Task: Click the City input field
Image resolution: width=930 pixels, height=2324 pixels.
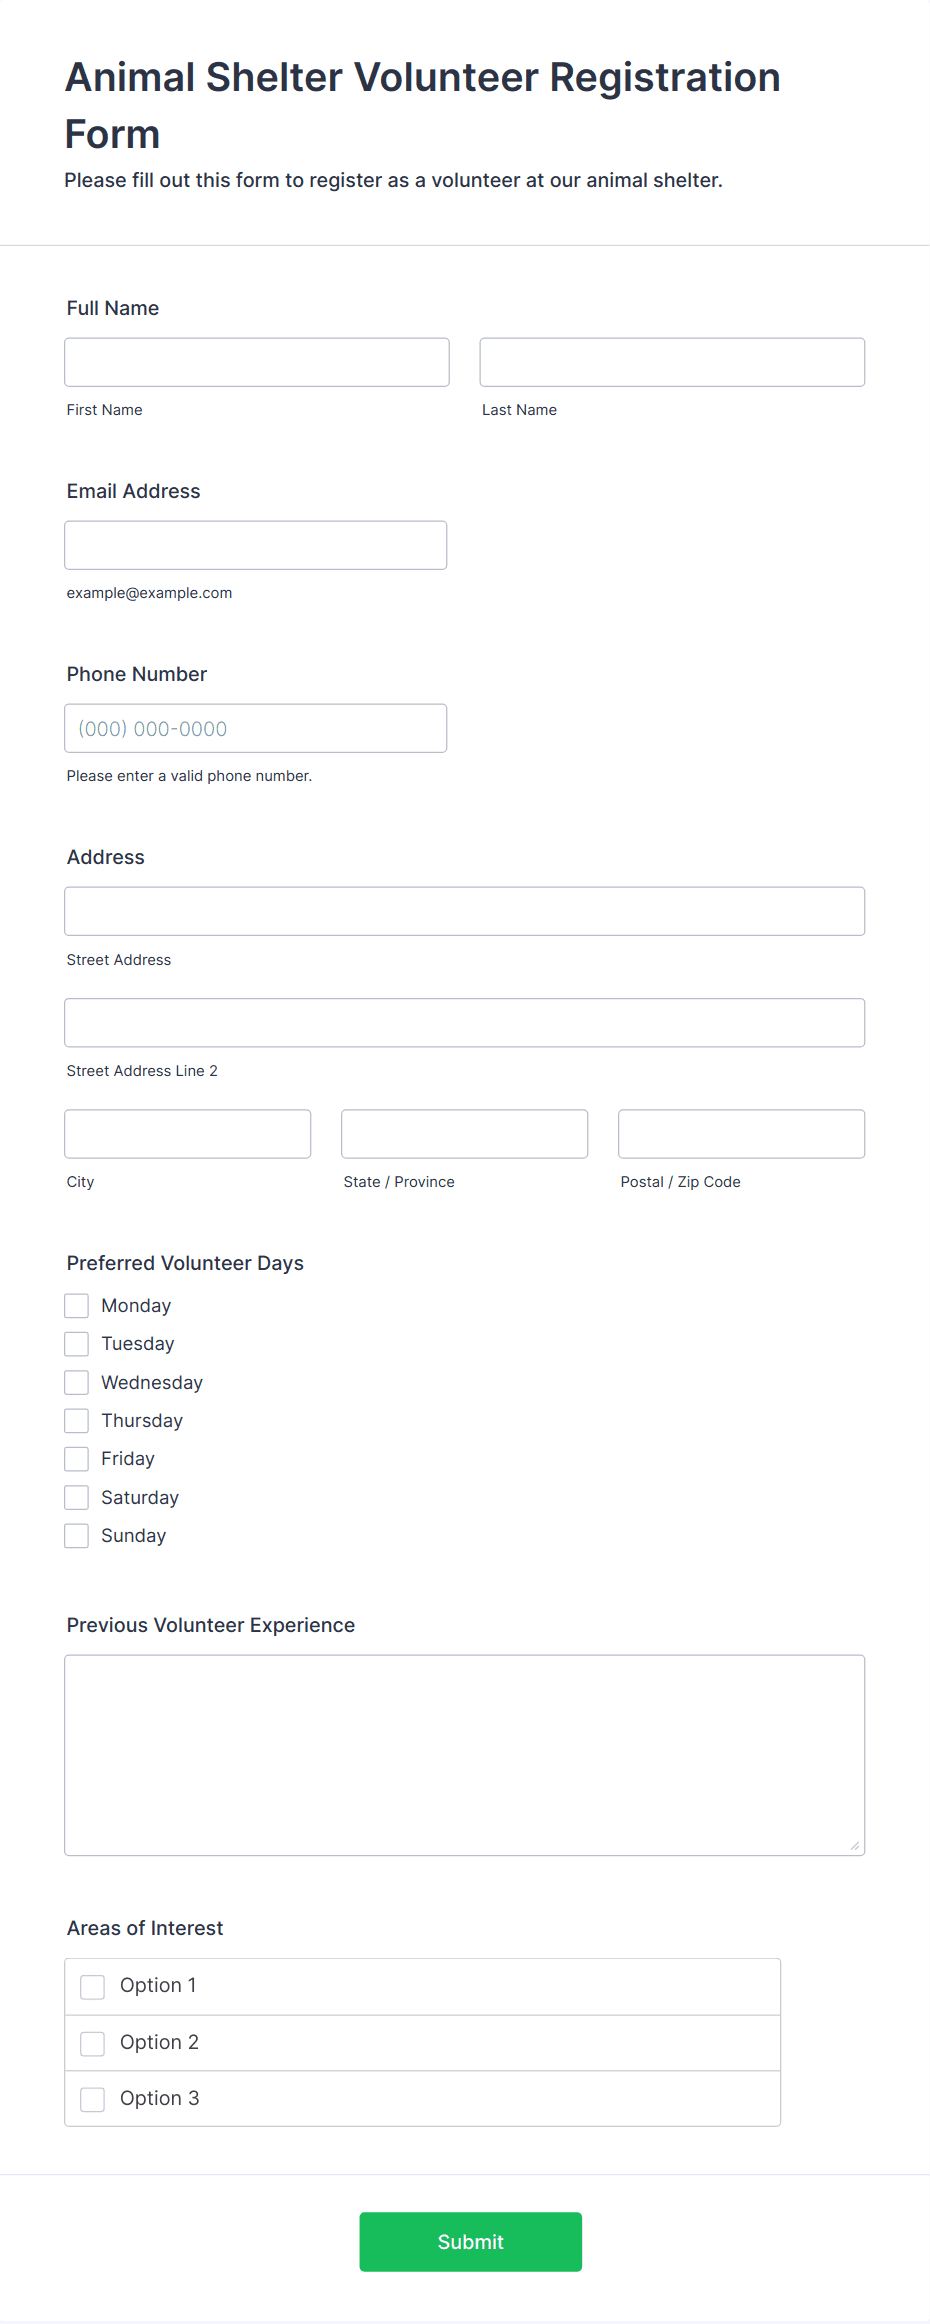Action: (x=188, y=1134)
